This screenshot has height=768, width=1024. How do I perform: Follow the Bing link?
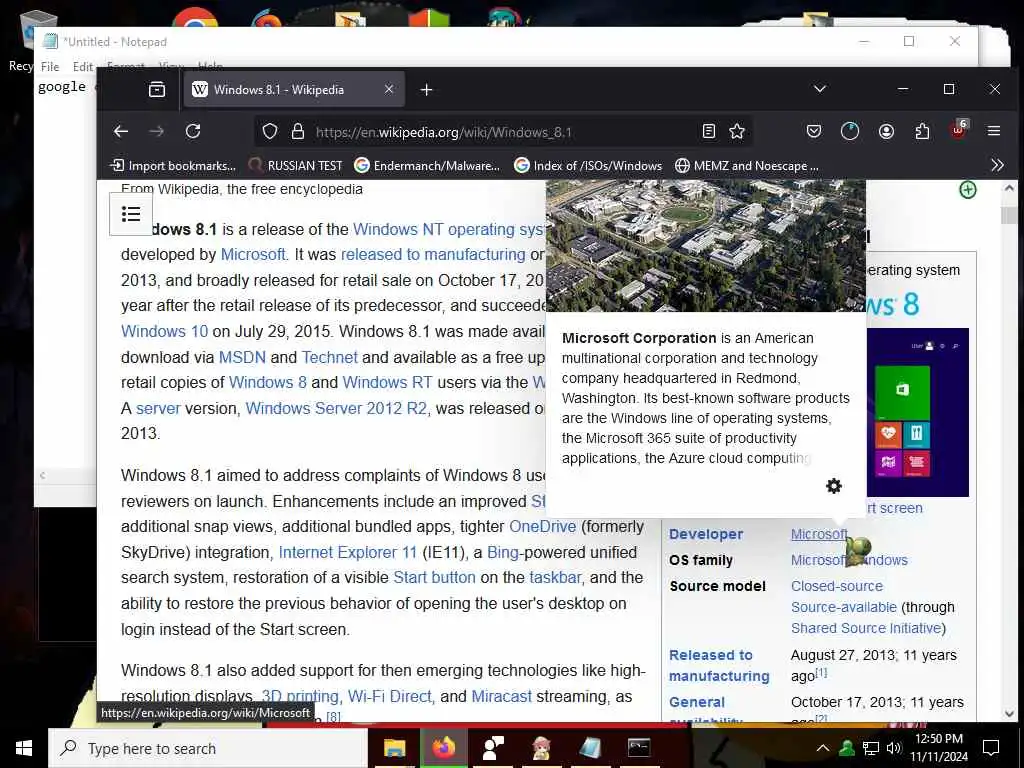pyautogui.click(x=503, y=552)
